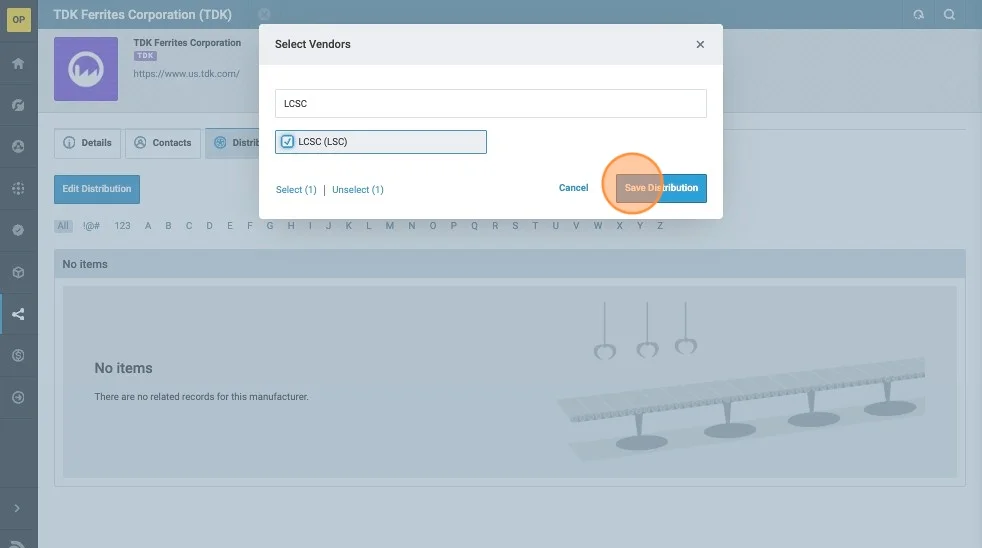Viewport: 982px width, 548px height.
Task: Close the Select Vendors dialog
Action: tap(700, 44)
